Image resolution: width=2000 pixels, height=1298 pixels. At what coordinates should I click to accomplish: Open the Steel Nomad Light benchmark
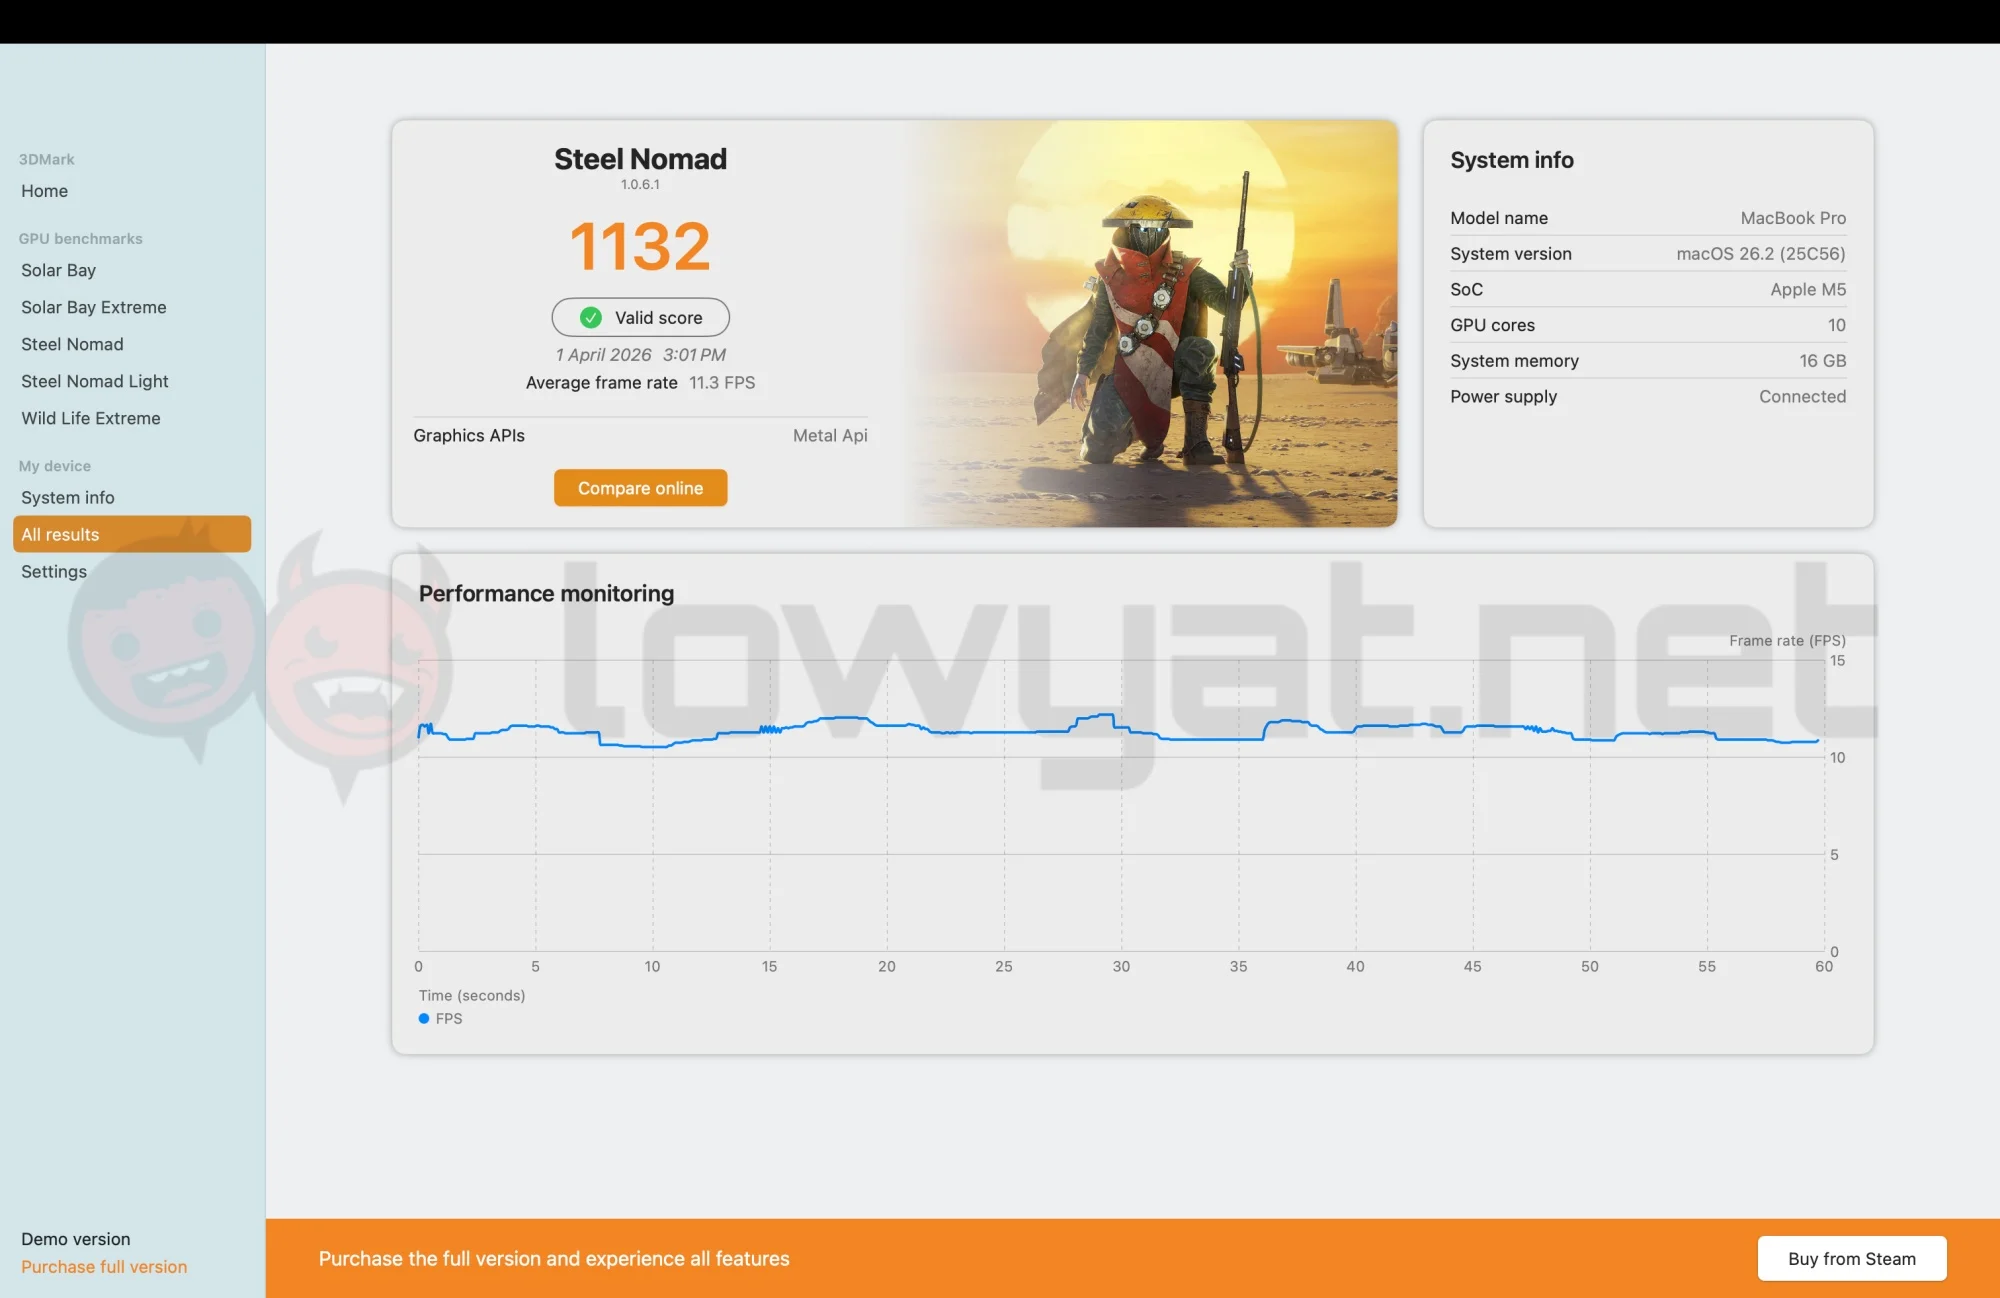(x=94, y=381)
